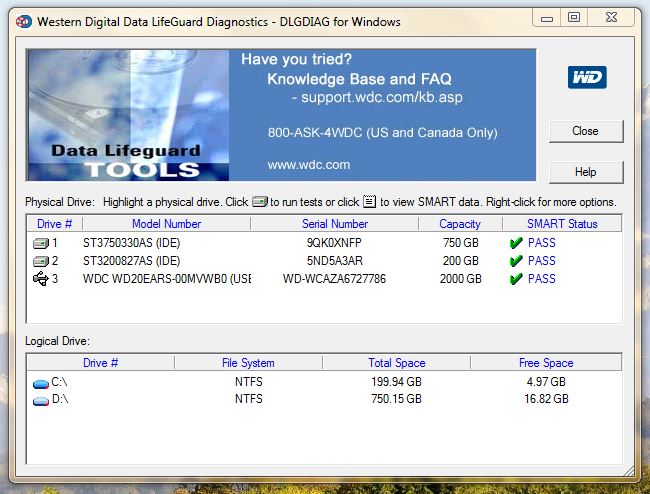Click the run tests icon in instructions
The image size is (650, 494).
260,202
